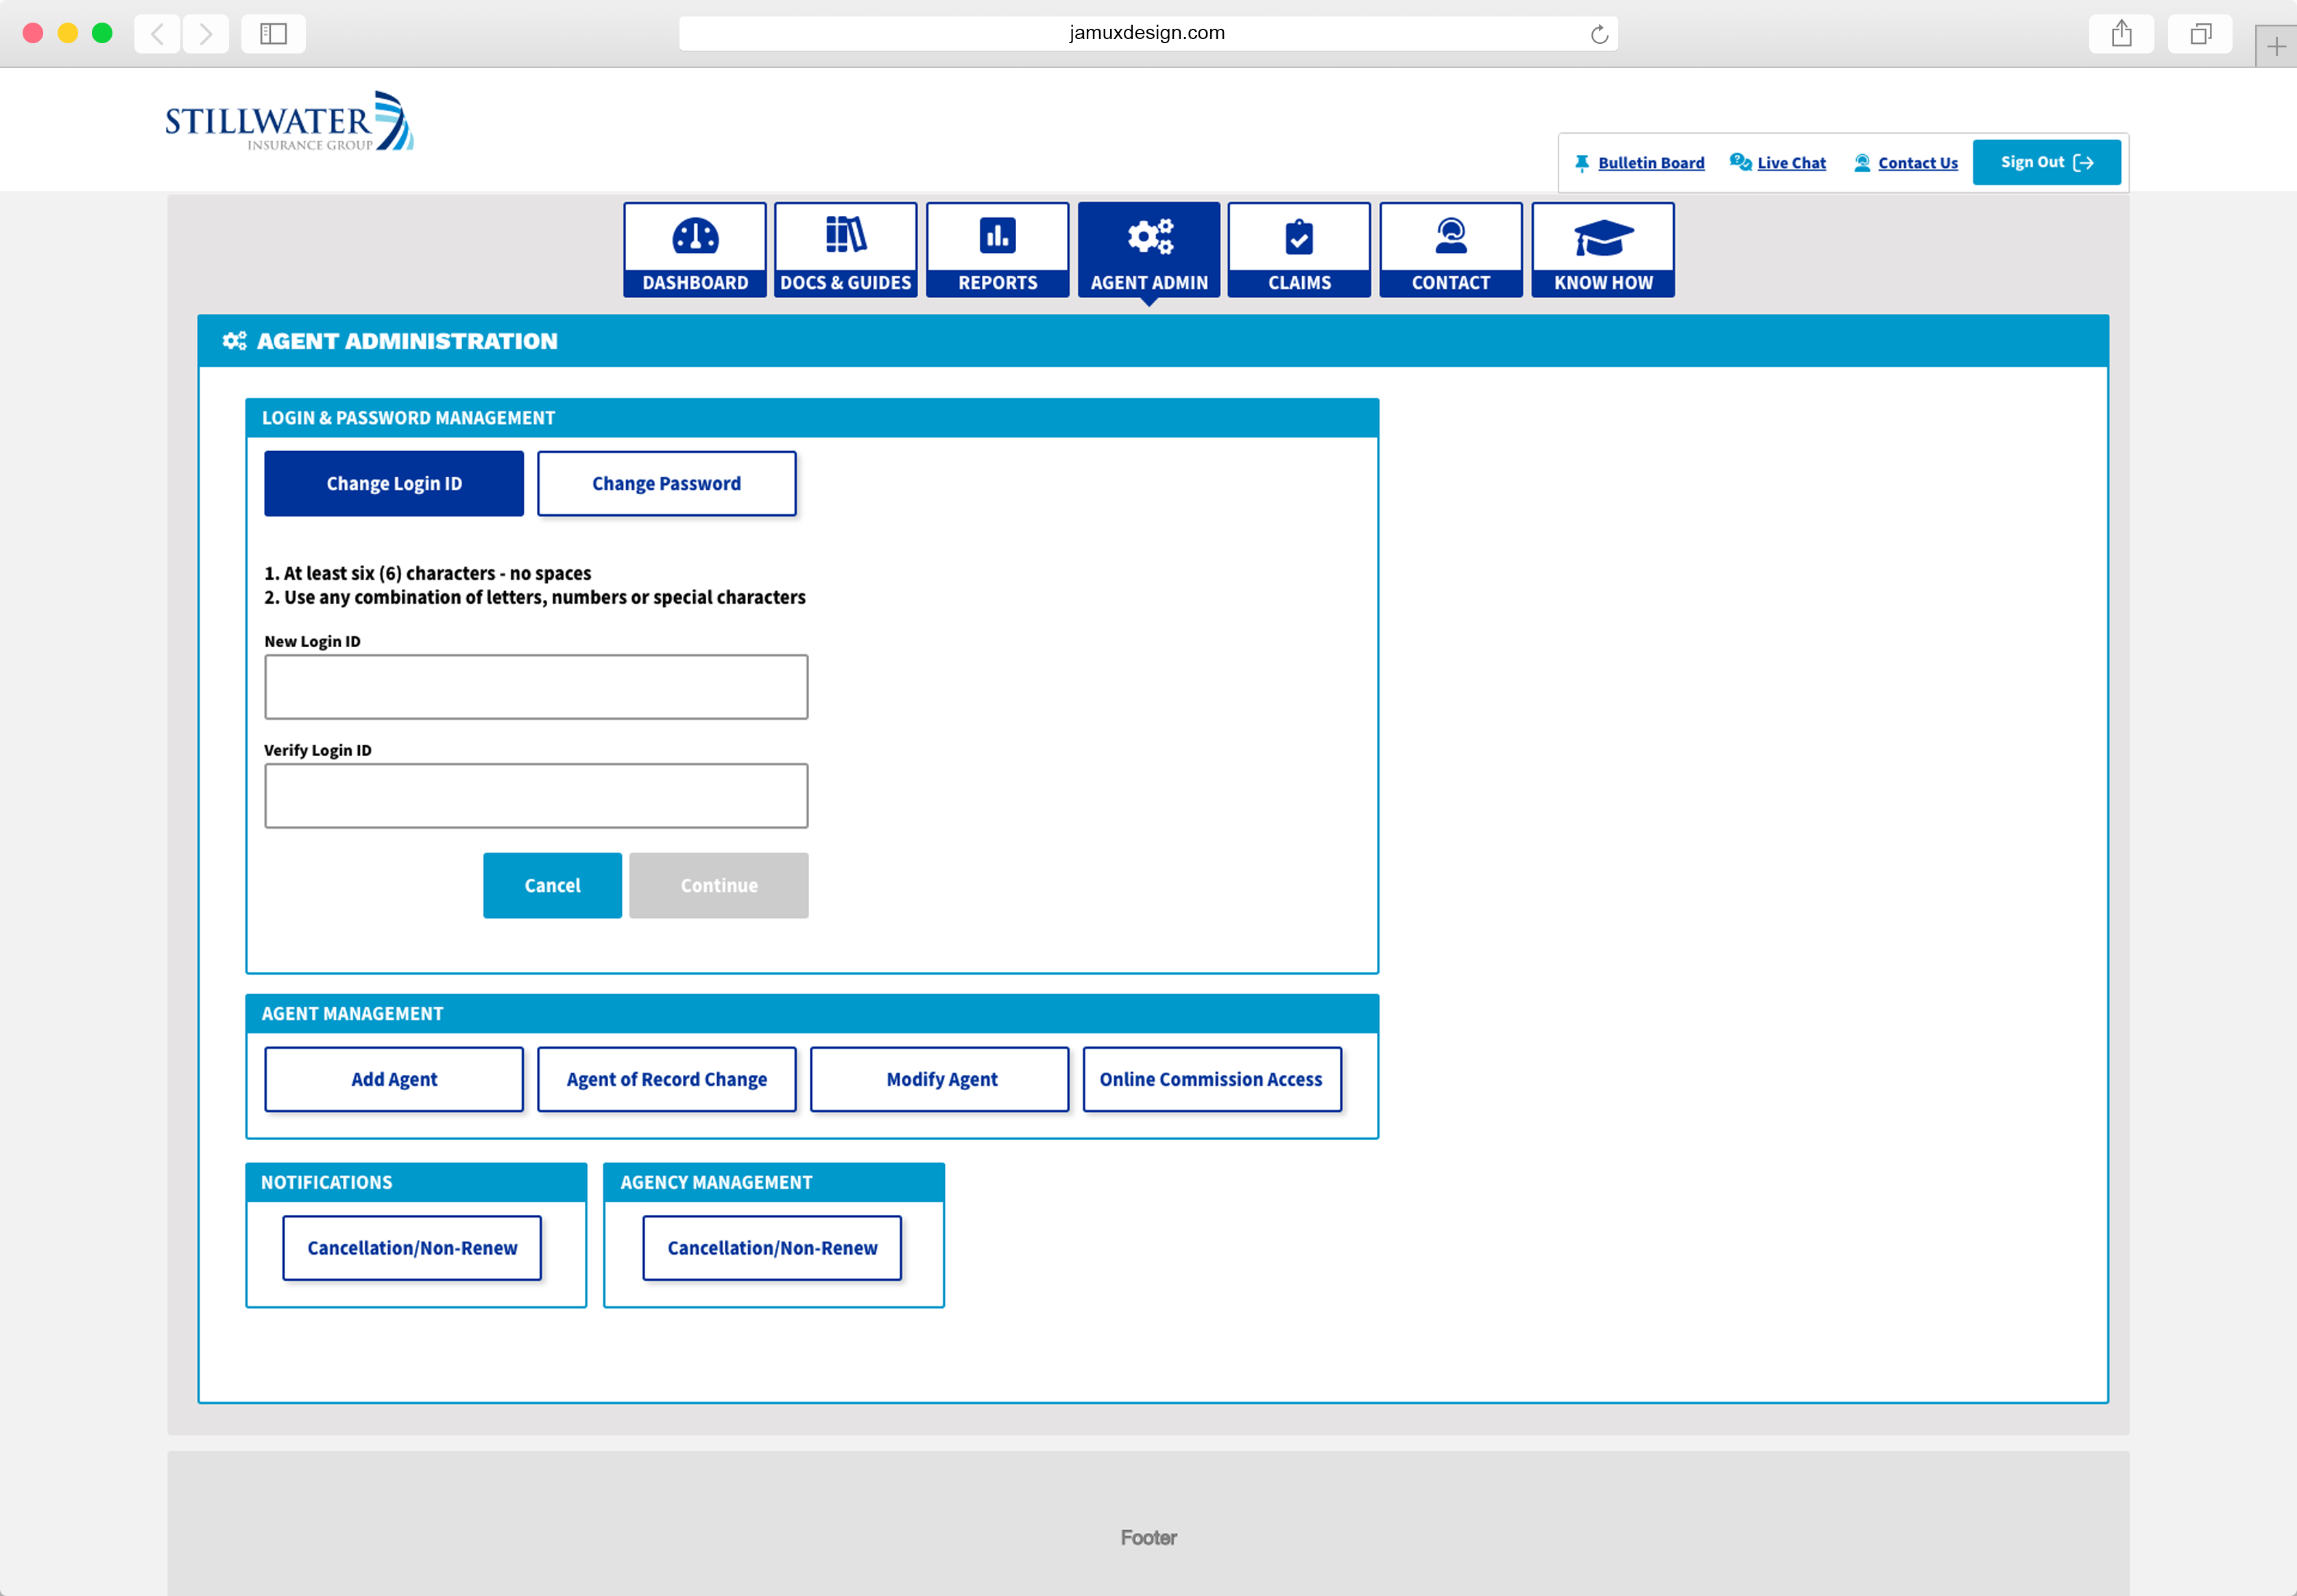Click the jamuxdesign.com address bar
2297x1596 pixels.
pos(1147,33)
